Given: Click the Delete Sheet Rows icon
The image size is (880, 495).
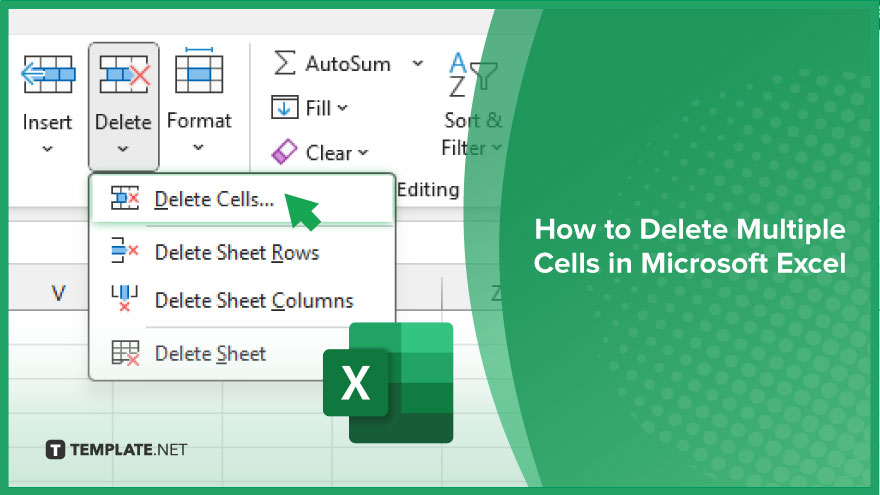Looking at the screenshot, I should coord(125,251).
